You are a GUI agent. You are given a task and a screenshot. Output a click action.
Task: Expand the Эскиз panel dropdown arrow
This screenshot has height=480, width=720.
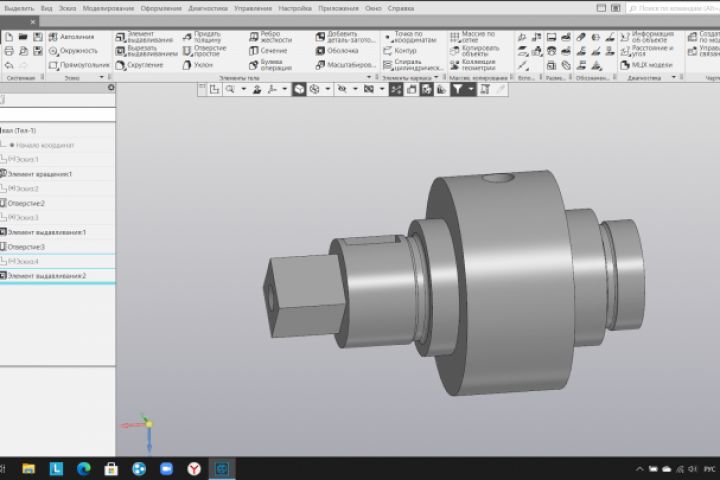pos(101,78)
